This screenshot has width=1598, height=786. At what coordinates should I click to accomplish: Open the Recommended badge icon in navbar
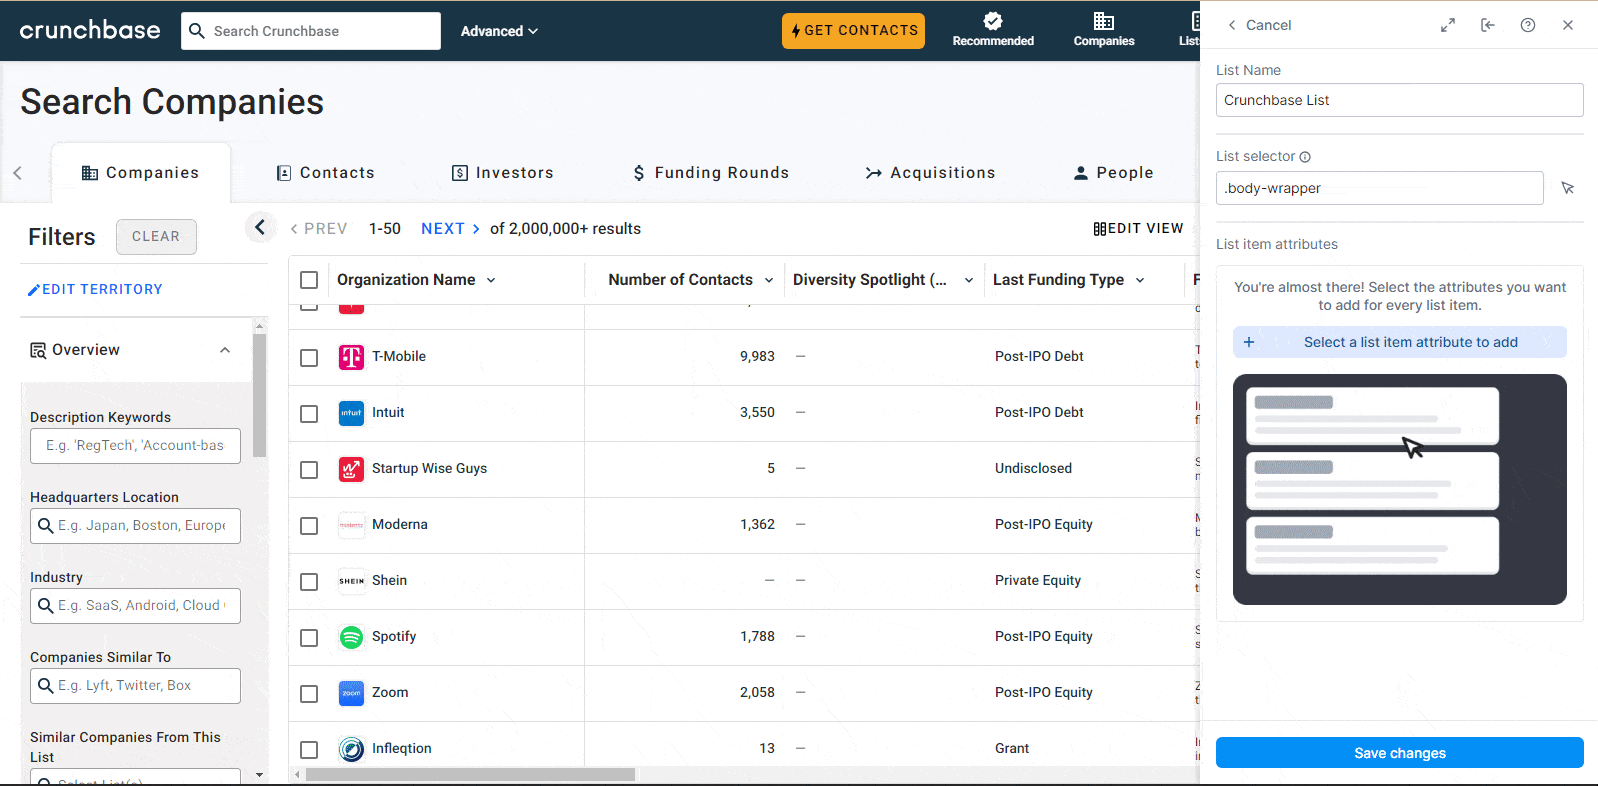tap(992, 21)
